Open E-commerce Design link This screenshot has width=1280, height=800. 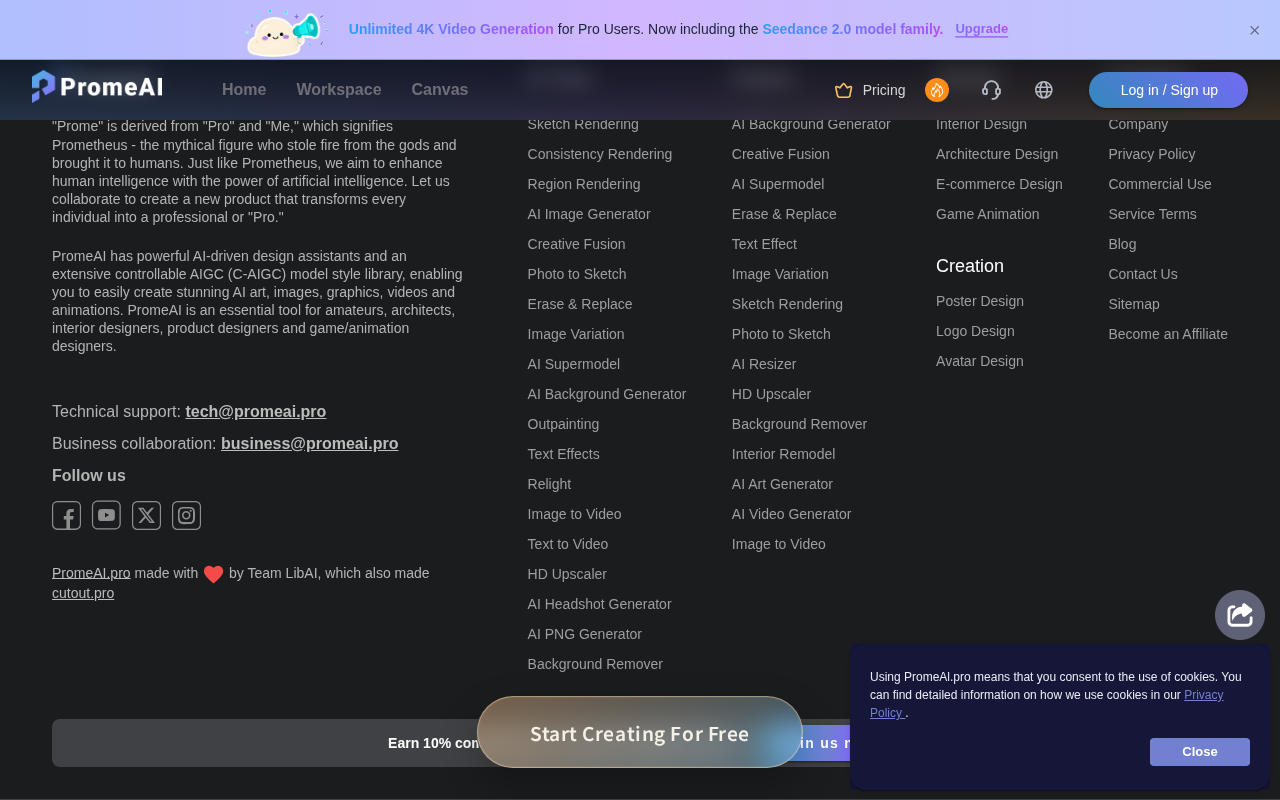coord(999,184)
